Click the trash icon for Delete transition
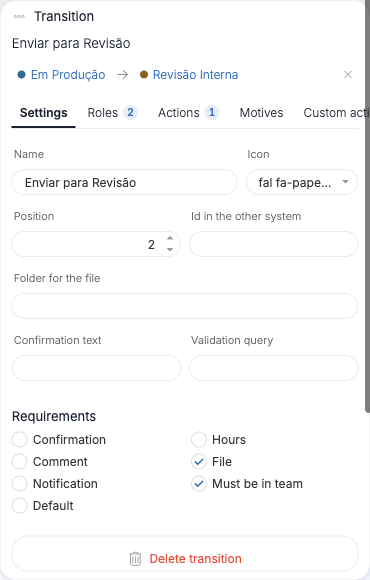The height and width of the screenshot is (580, 370). coord(135,559)
